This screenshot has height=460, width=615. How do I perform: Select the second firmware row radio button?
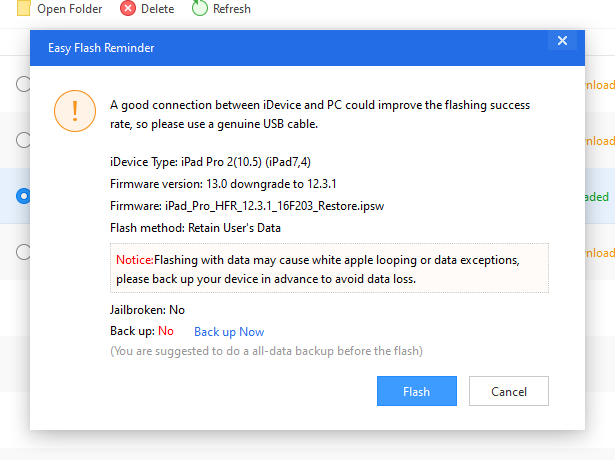point(23,141)
